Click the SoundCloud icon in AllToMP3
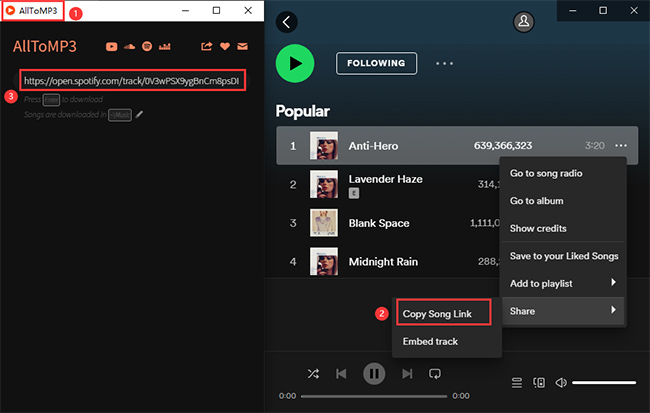 129,46
